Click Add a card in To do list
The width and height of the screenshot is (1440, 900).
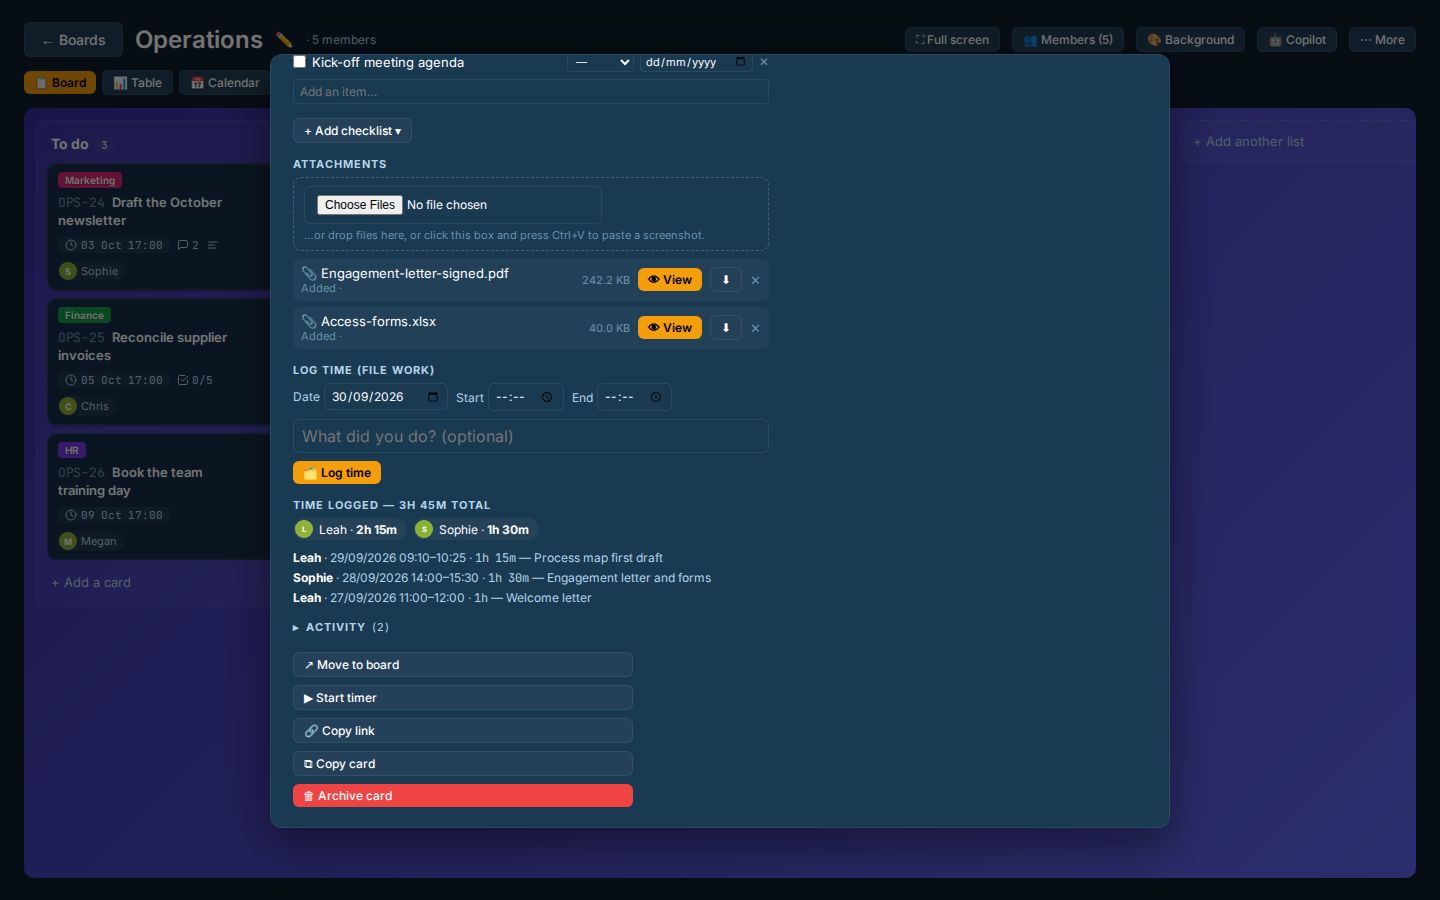[x=91, y=583]
